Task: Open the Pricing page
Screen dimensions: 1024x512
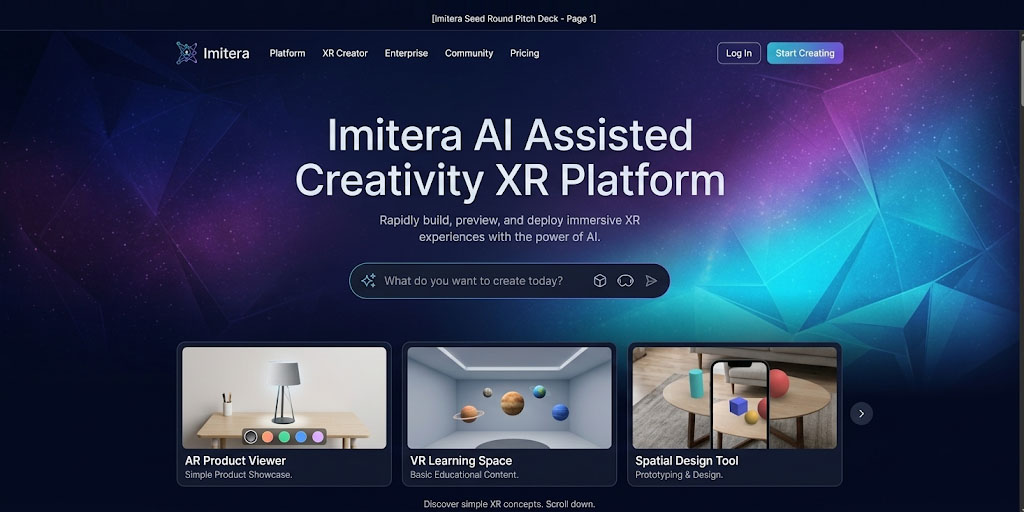Action: click(x=524, y=54)
